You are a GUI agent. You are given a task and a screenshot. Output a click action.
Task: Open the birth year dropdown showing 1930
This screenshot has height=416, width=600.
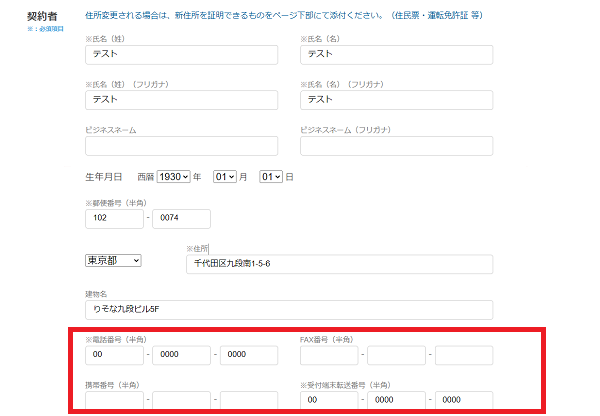[x=173, y=177]
